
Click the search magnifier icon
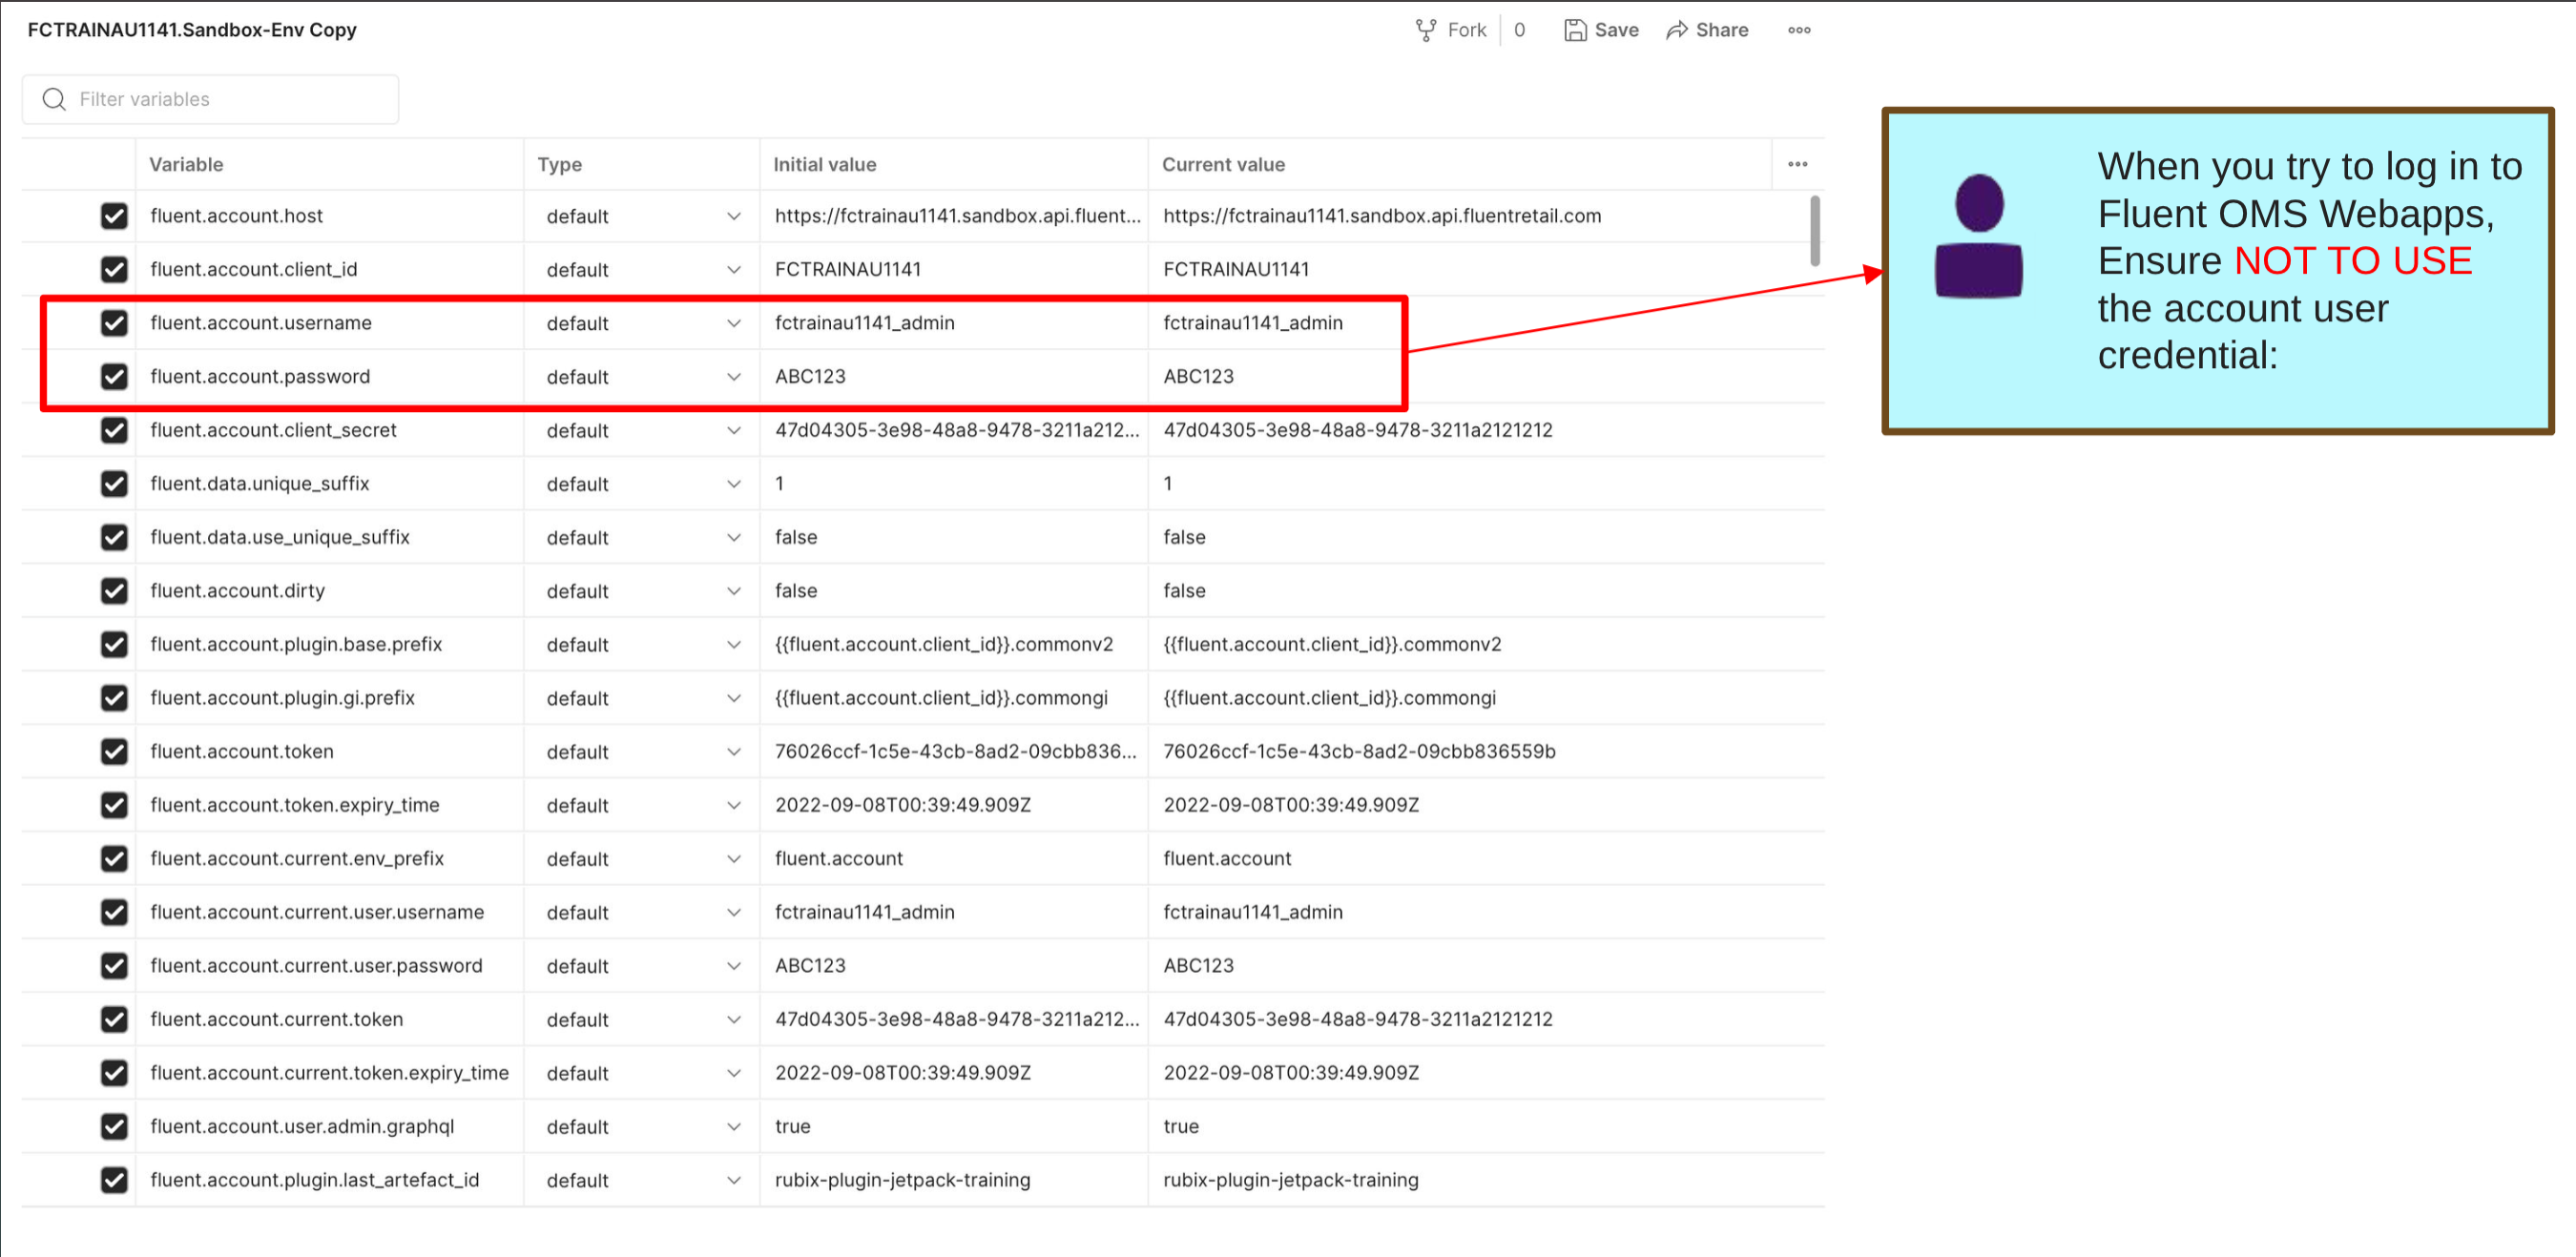(x=54, y=99)
